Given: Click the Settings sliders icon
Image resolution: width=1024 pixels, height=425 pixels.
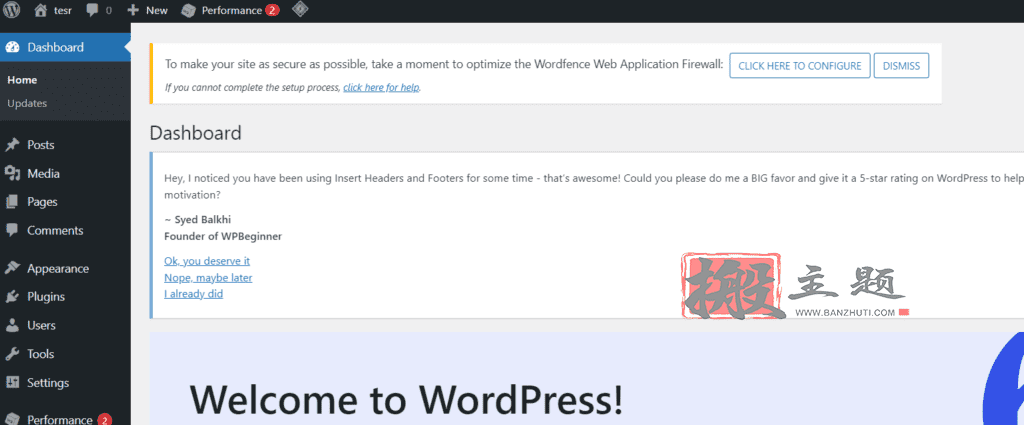Looking at the screenshot, I should (12, 383).
